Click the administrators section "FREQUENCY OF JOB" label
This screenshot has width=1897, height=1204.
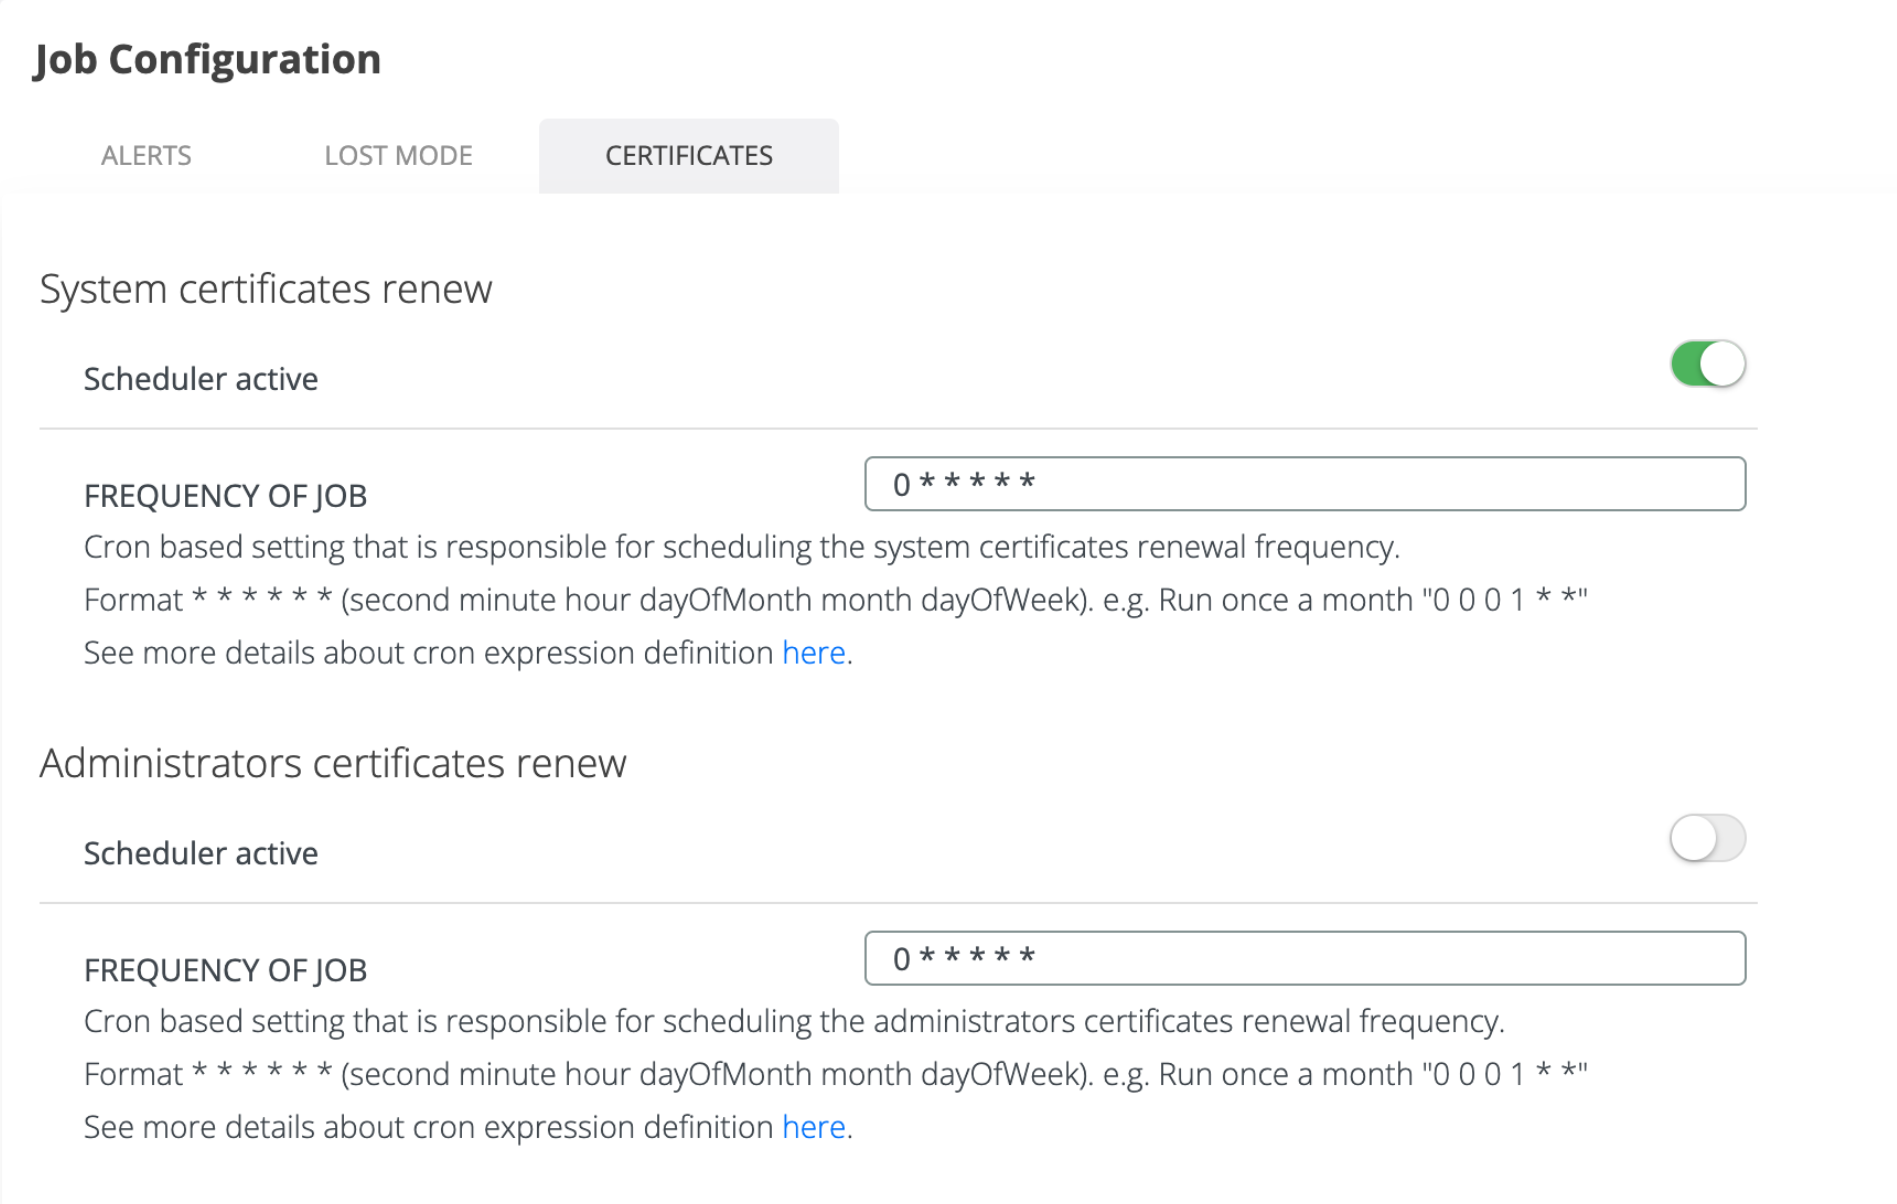[226, 970]
